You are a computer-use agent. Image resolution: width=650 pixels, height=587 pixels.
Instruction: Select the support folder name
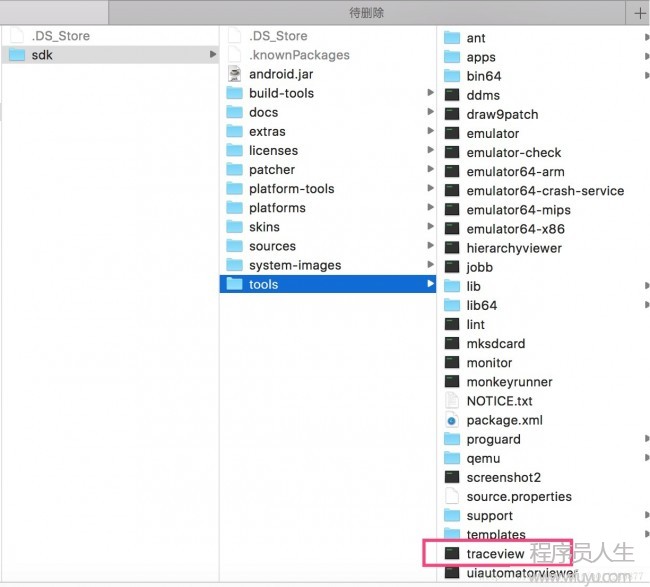tap(490, 516)
